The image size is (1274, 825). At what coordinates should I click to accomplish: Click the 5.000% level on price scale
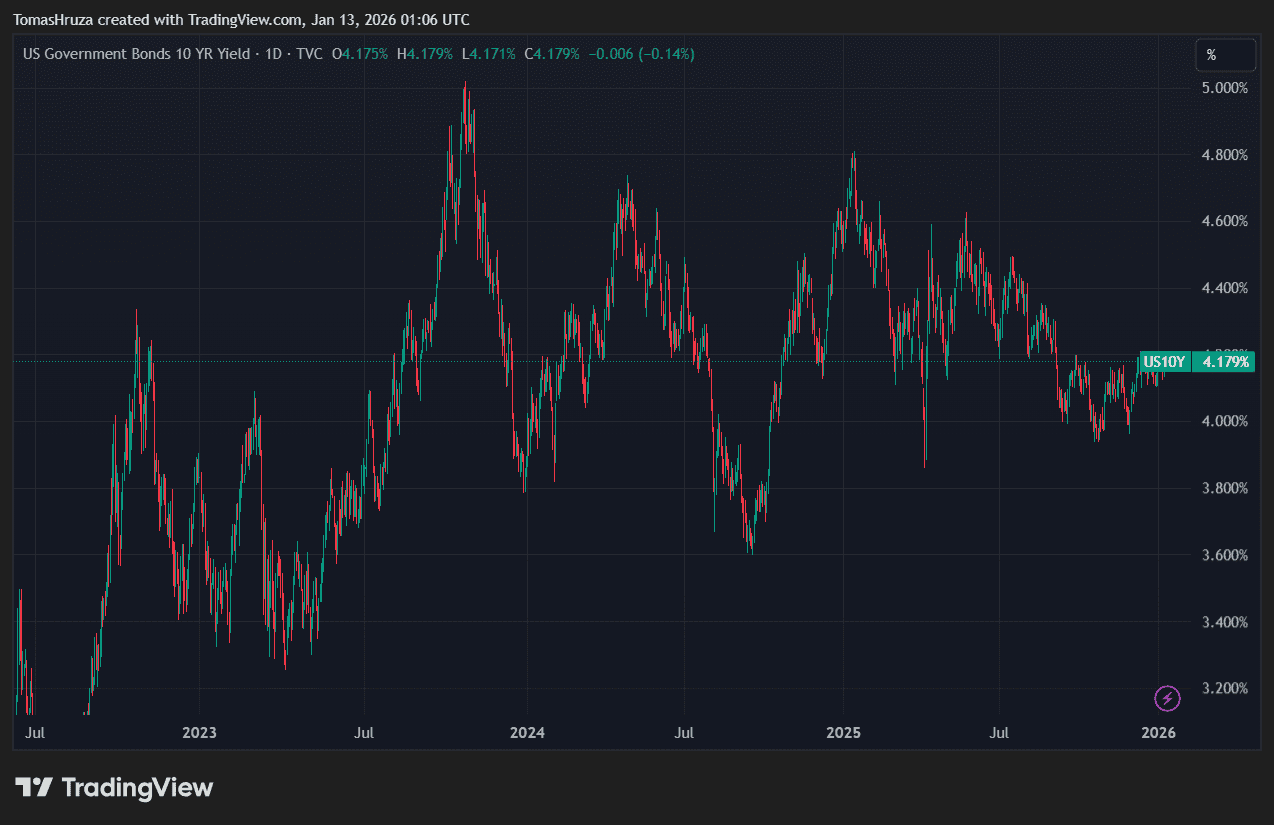[x=1225, y=88]
